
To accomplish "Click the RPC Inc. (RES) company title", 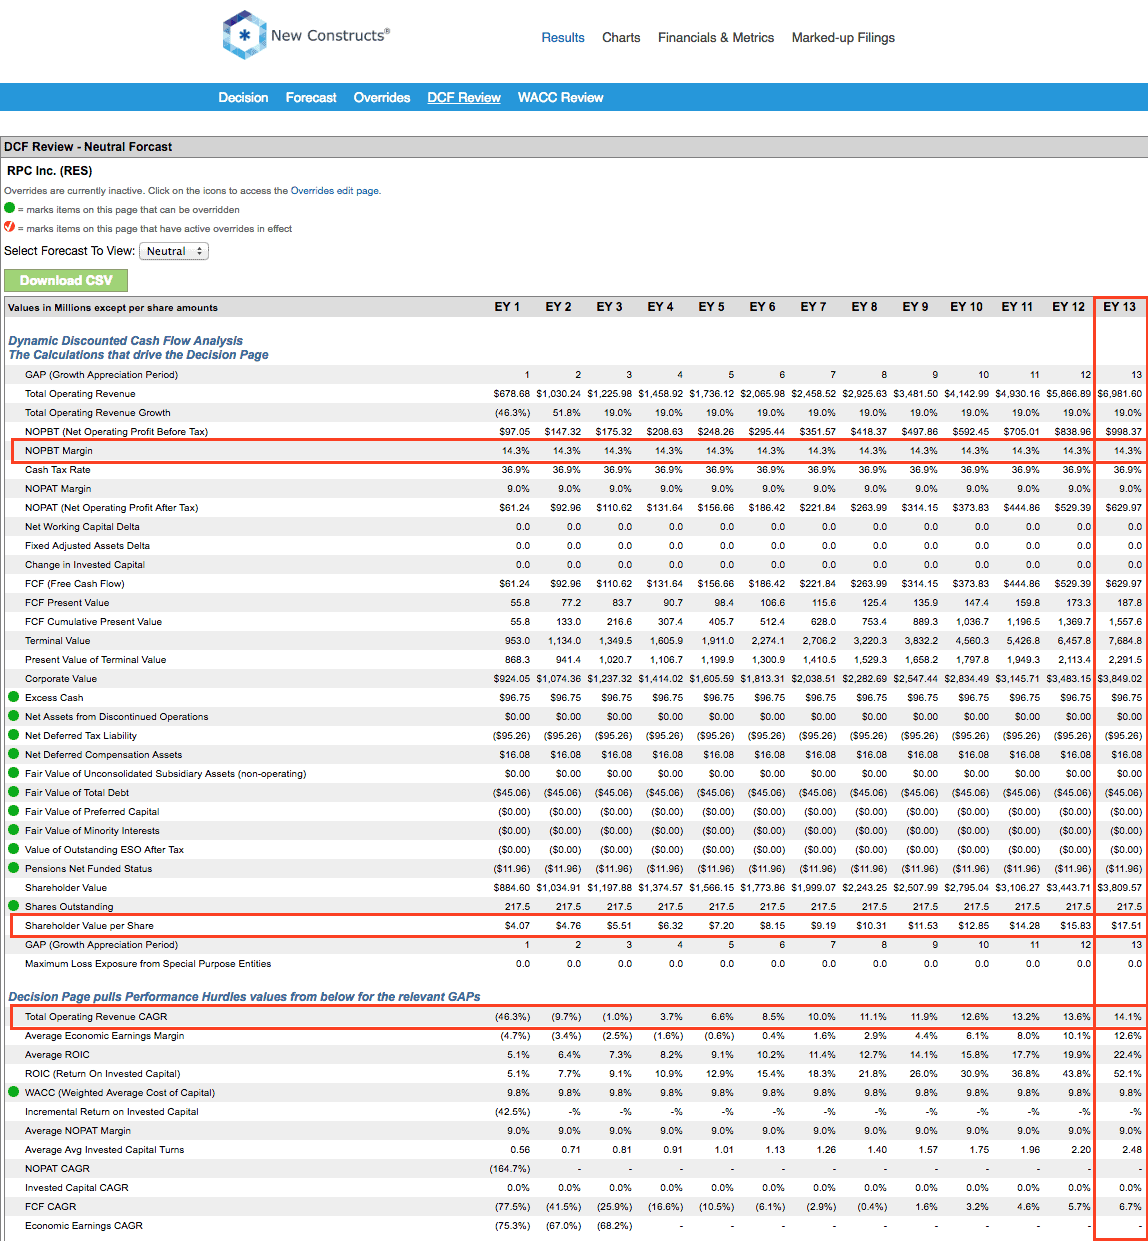I will click(x=49, y=170).
